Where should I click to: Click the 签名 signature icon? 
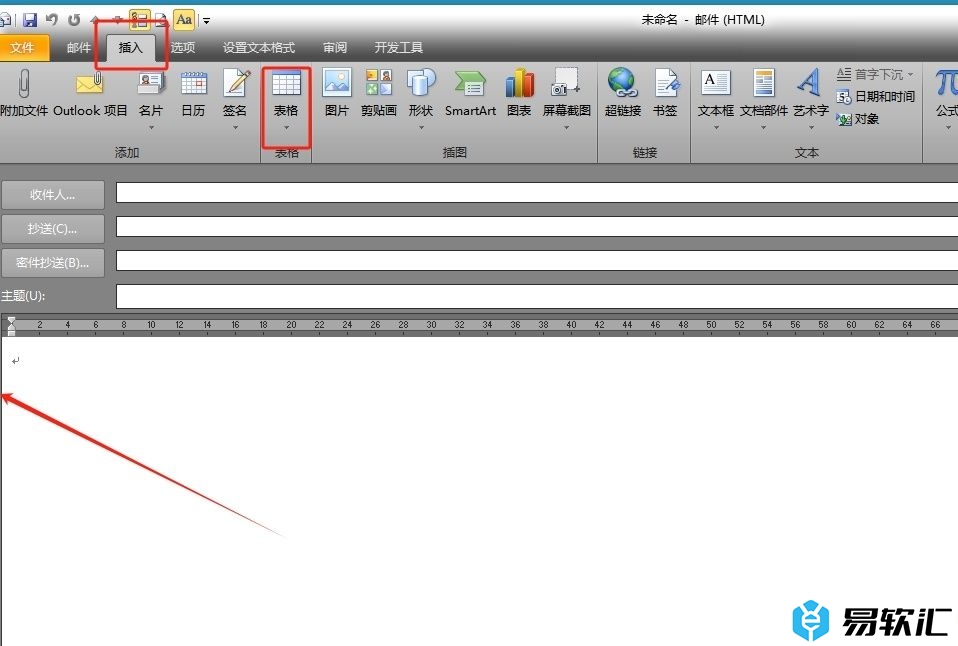235,83
